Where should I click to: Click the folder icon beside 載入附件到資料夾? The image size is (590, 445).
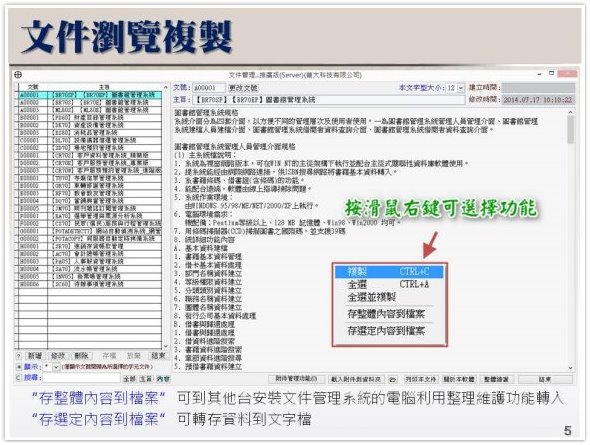coord(392,379)
